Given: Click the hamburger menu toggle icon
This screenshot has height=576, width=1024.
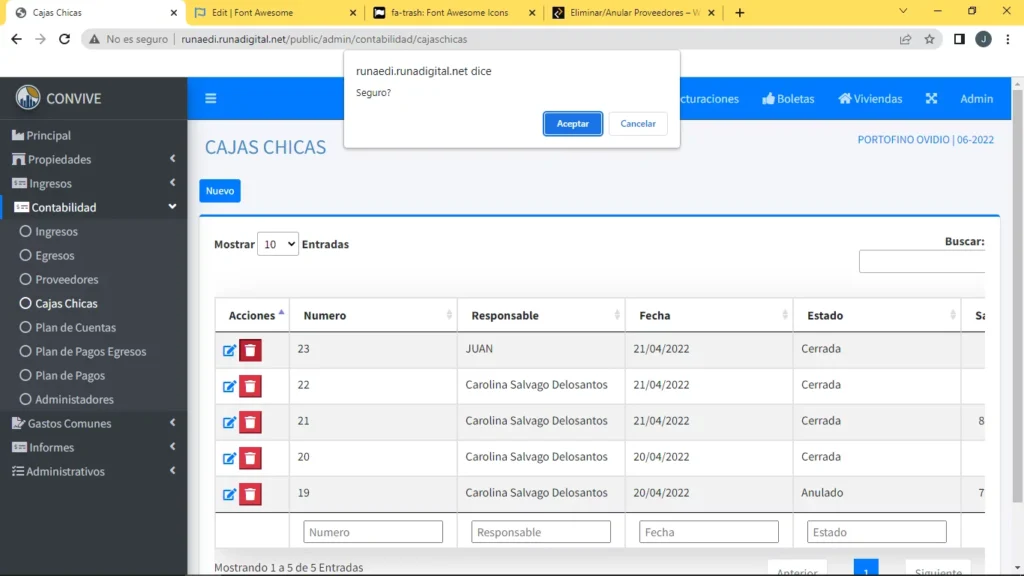Looking at the screenshot, I should coord(211,99).
